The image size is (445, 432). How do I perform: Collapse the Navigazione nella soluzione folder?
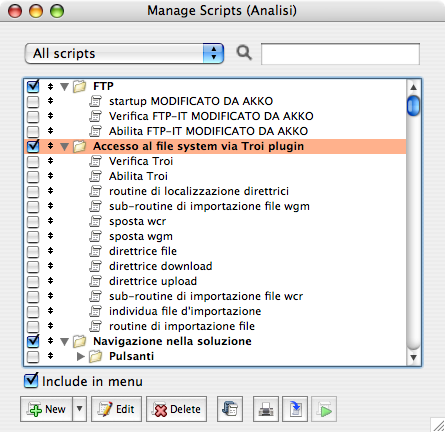pyautogui.click(x=64, y=341)
